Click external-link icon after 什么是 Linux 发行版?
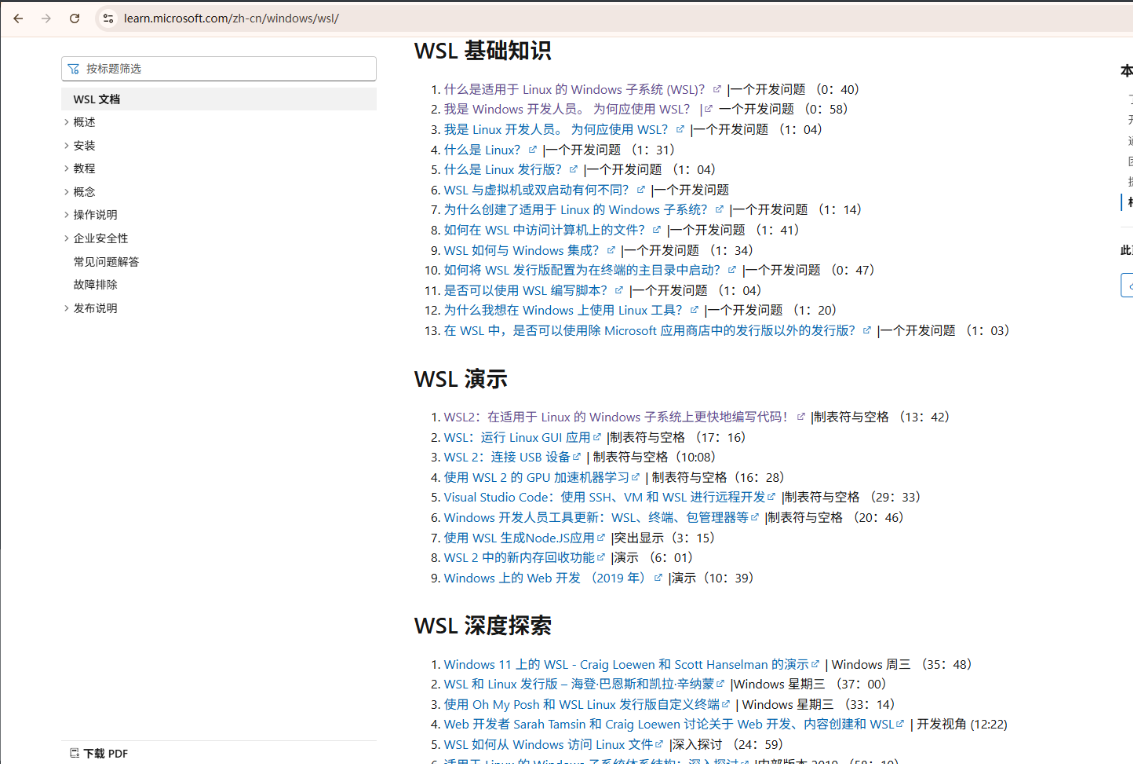 point(573,170)
